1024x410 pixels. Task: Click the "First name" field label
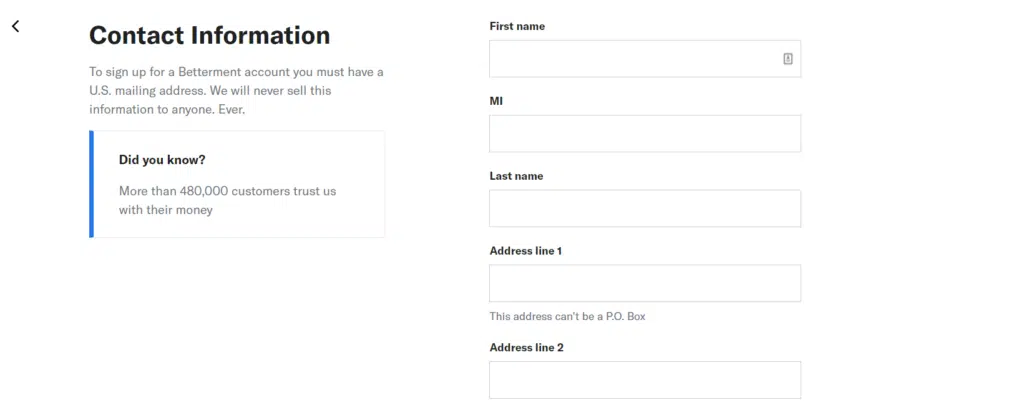point(517,26)
